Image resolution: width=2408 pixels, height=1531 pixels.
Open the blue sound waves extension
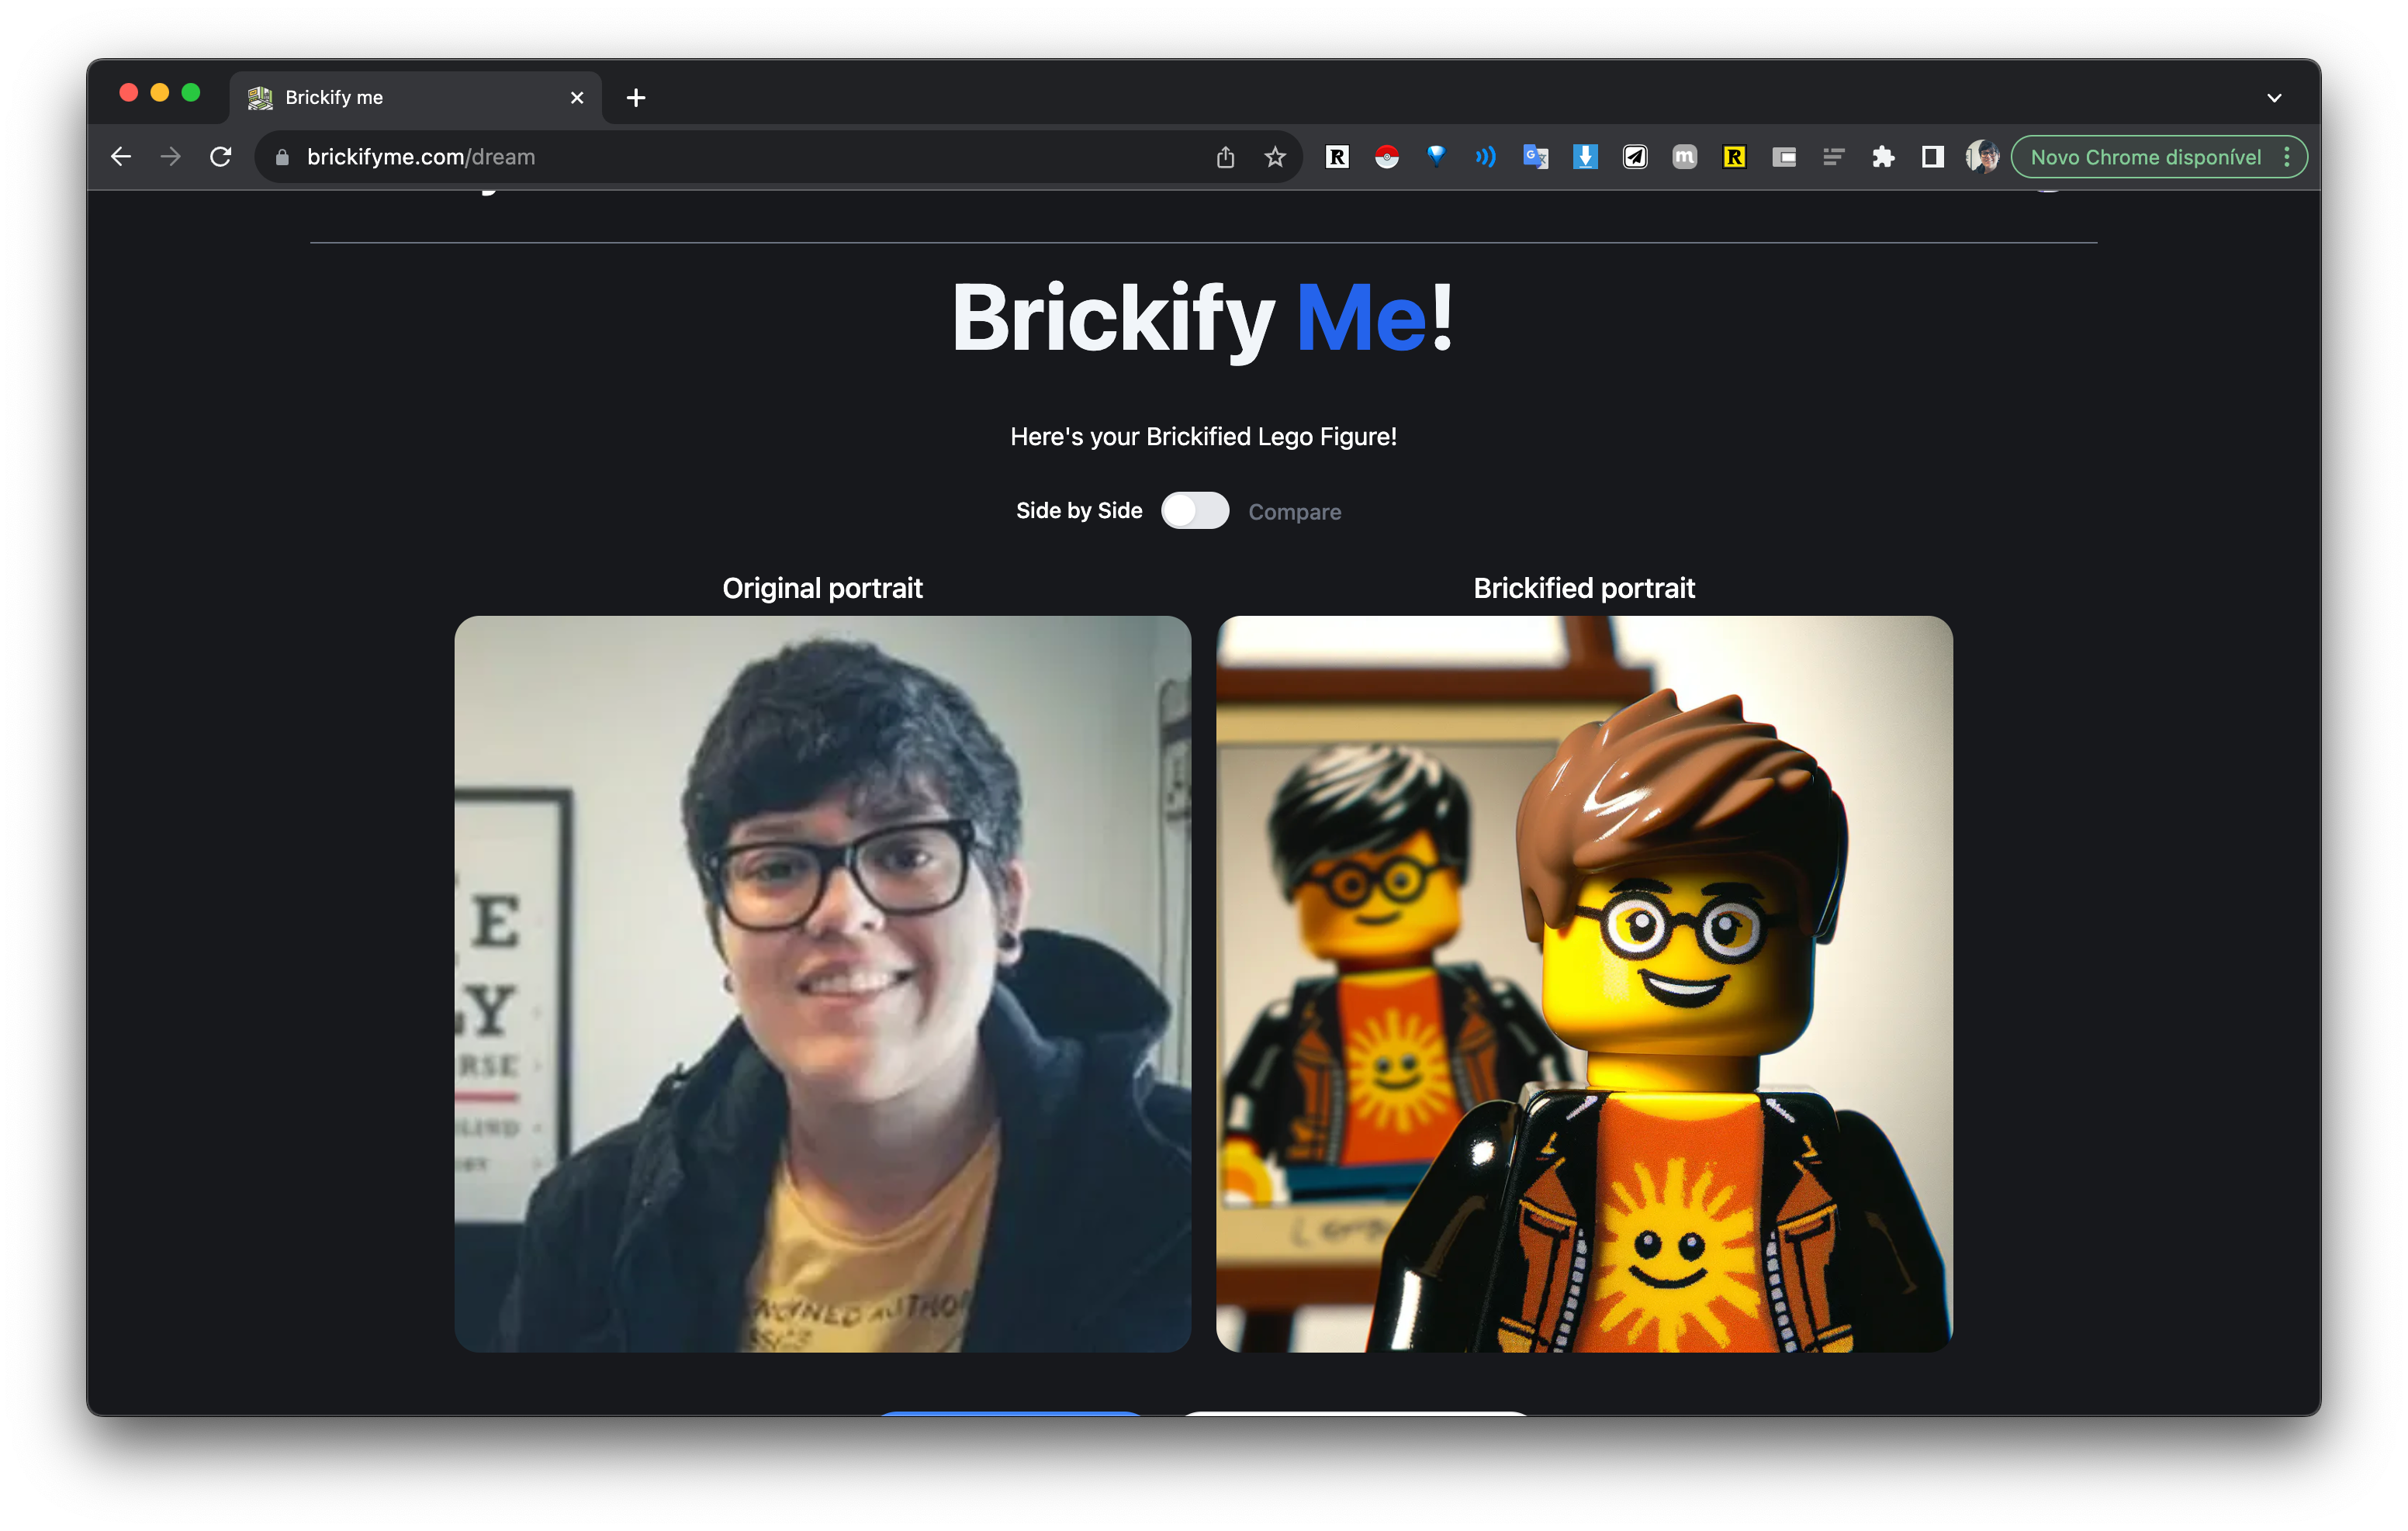pos(1485,157)
